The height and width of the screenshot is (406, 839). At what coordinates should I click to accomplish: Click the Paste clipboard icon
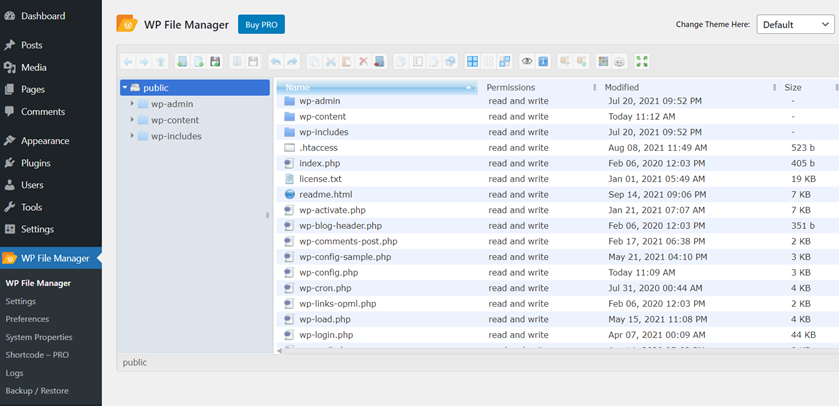coord(347,62)
